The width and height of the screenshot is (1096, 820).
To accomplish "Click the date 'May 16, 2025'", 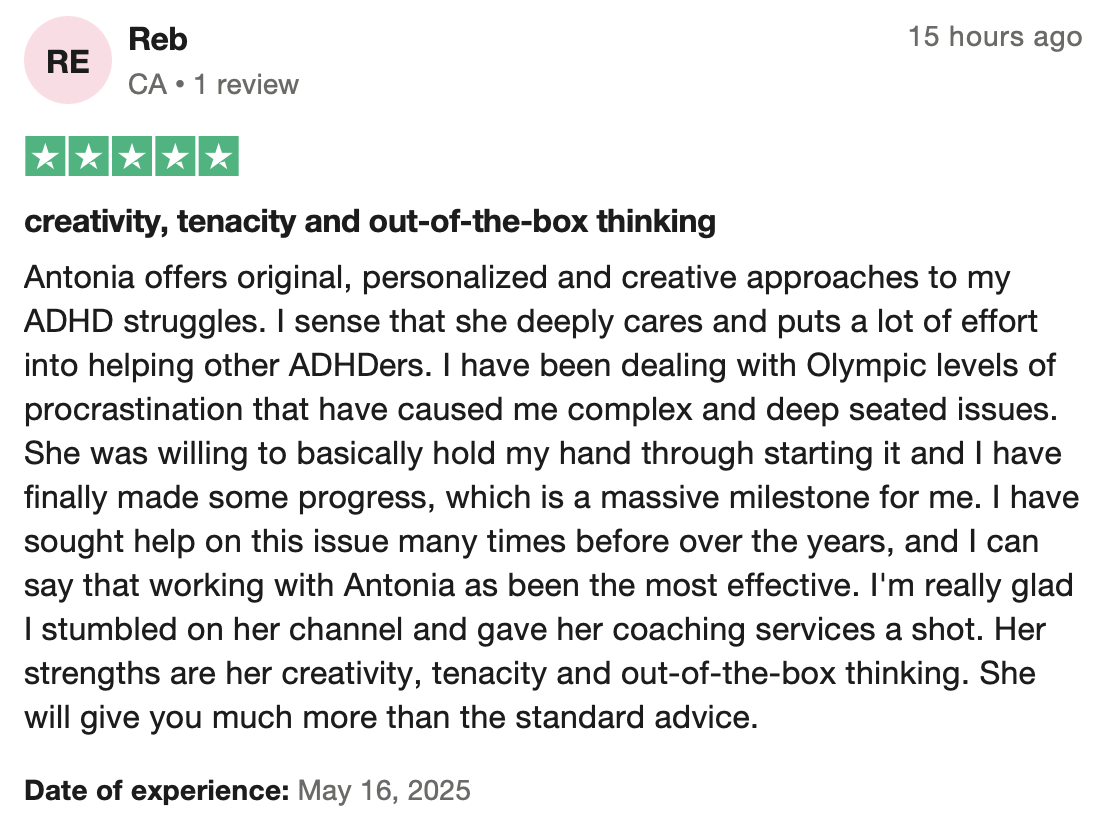I will [x=384, y=790].
